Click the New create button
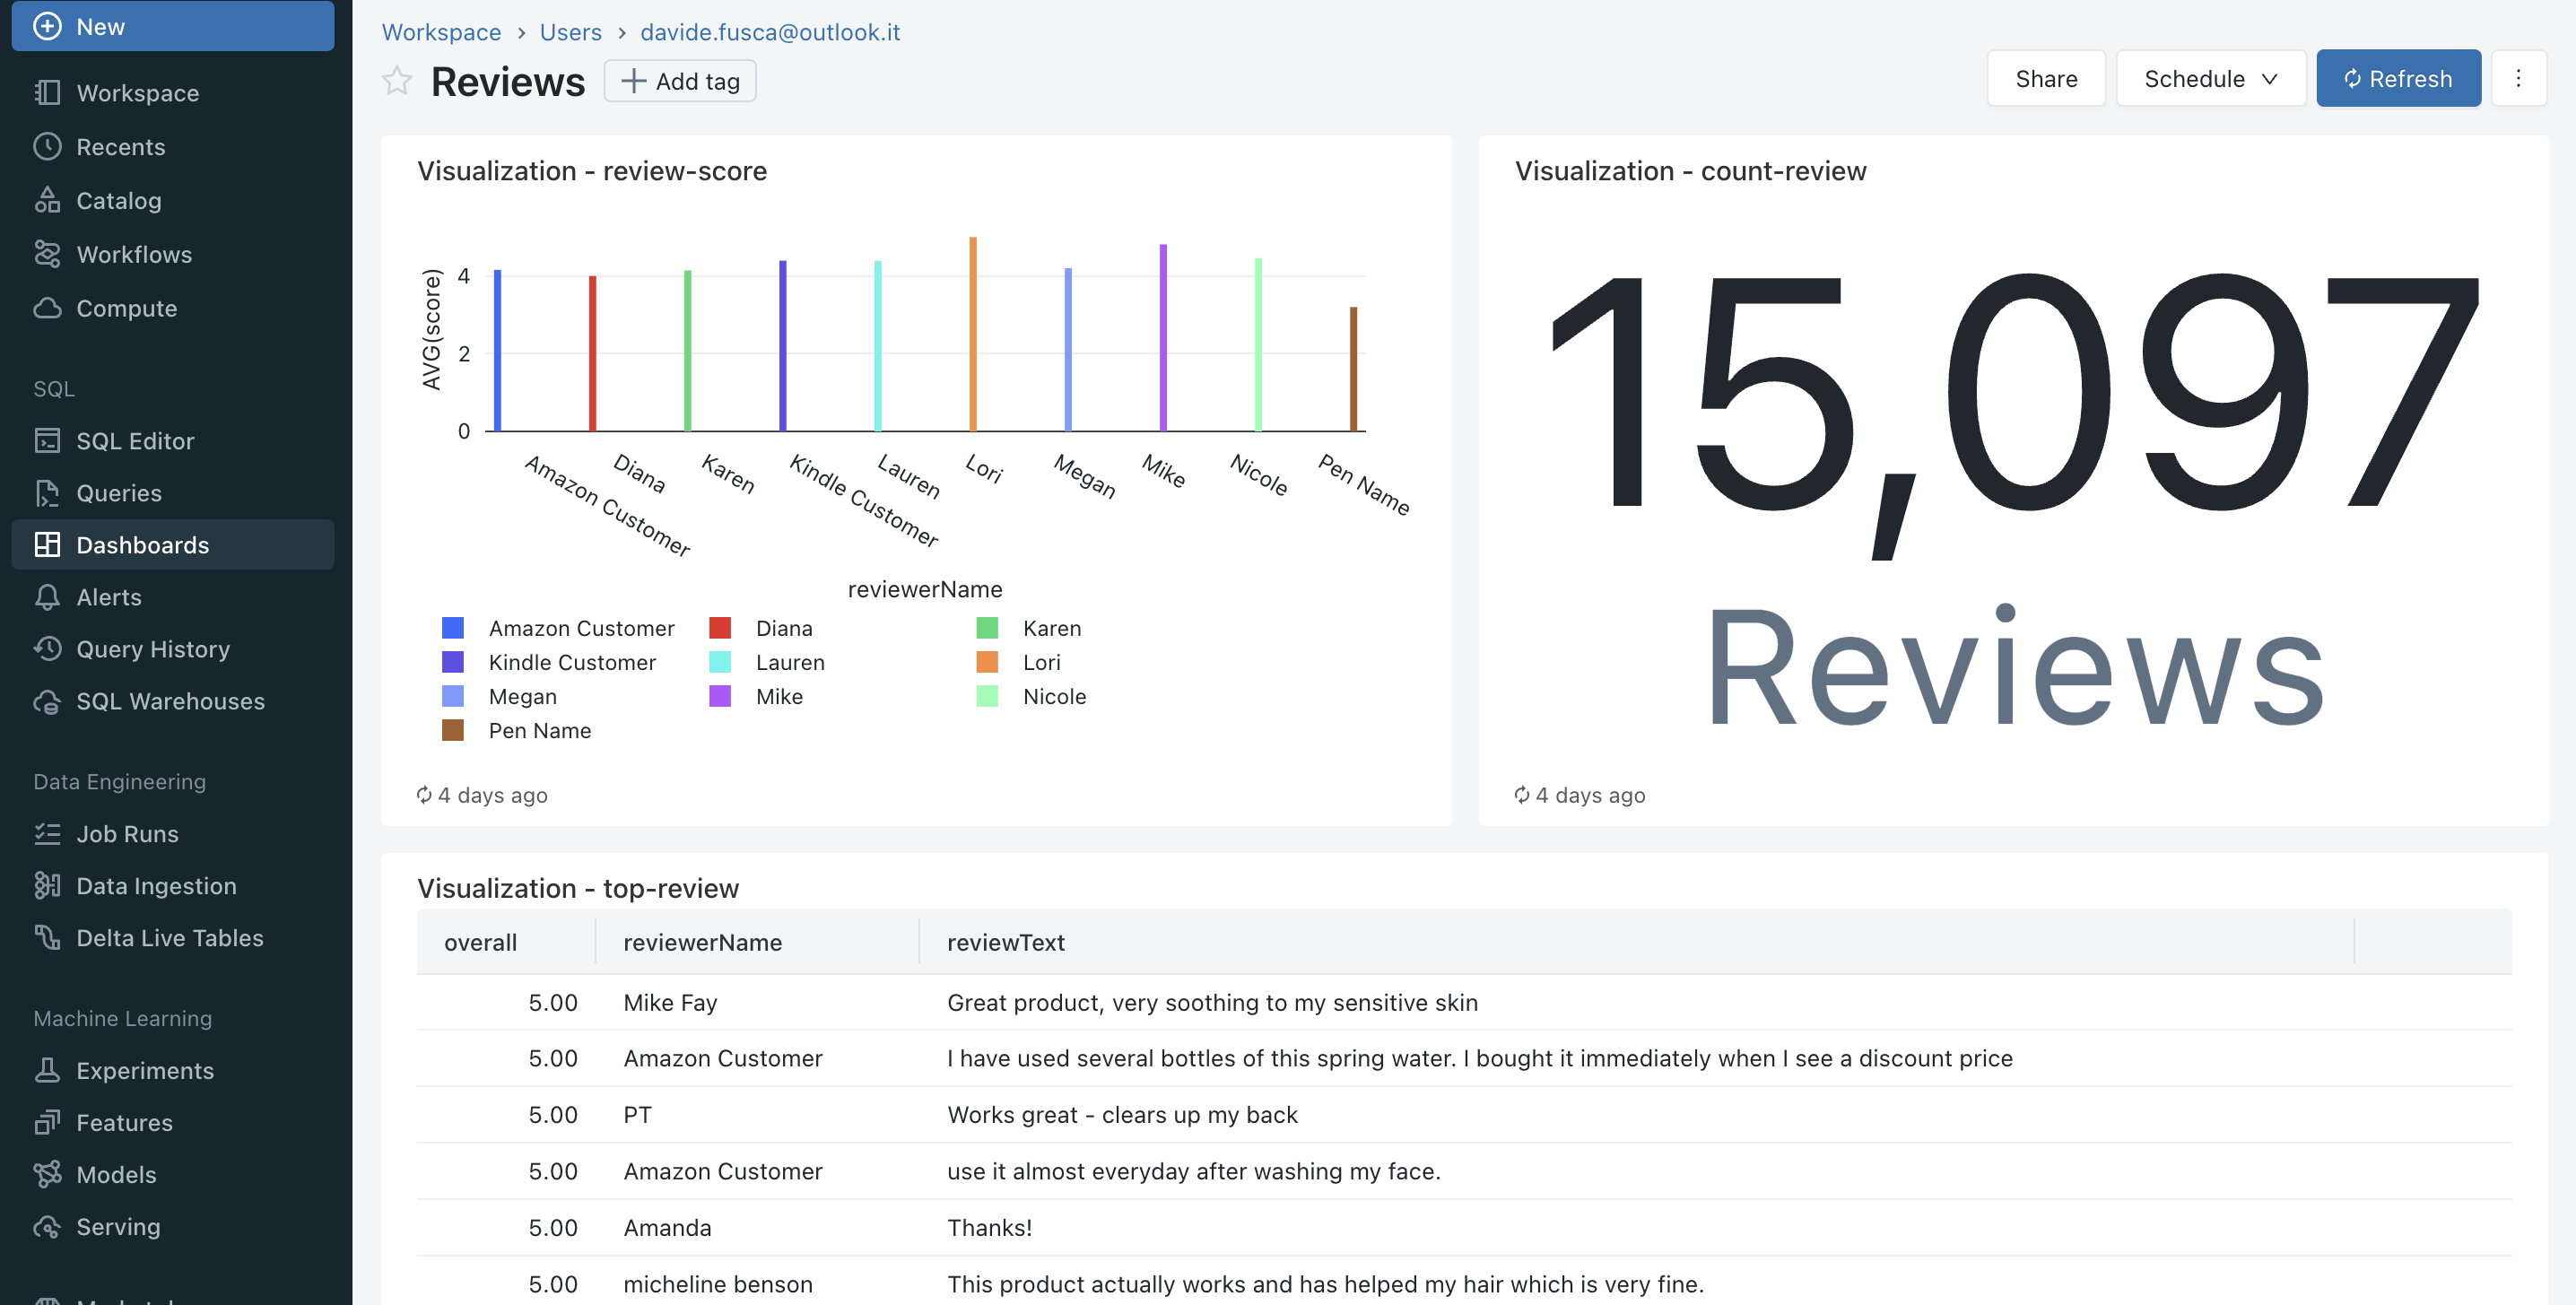Viewport: 2576px width, 1305px height. pos(173,26)
